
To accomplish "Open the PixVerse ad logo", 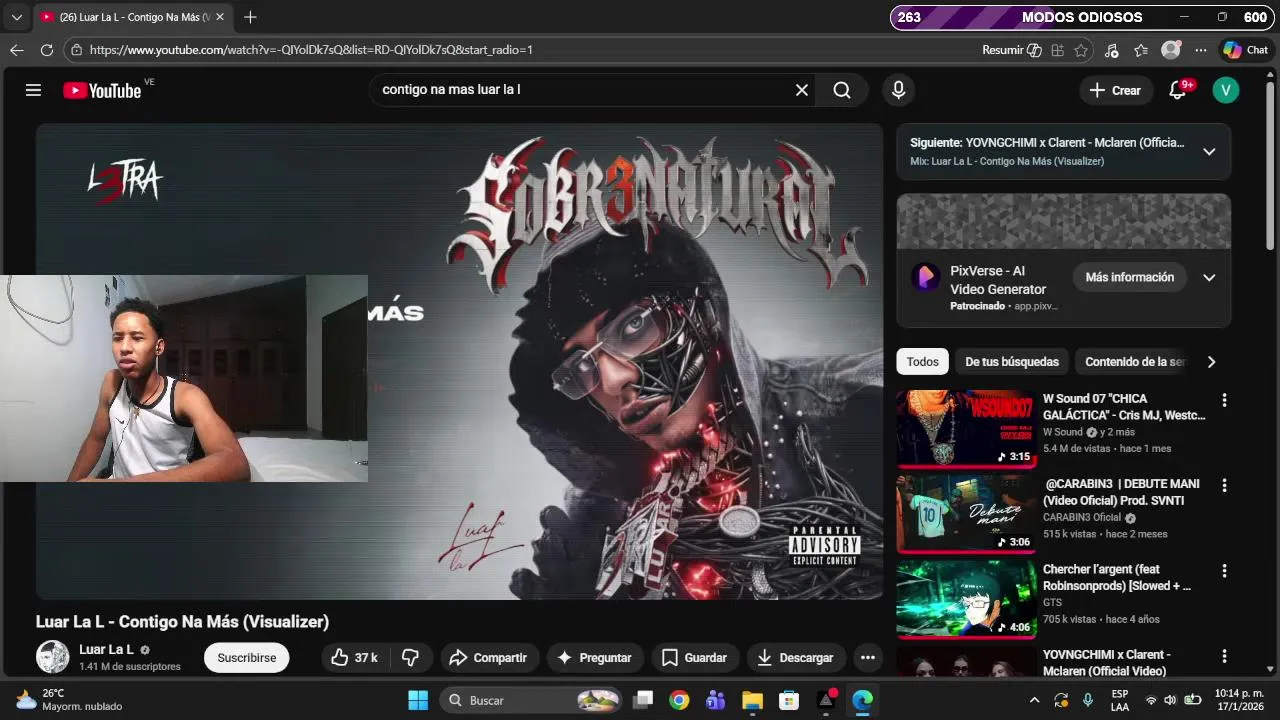I will (926, 277).
